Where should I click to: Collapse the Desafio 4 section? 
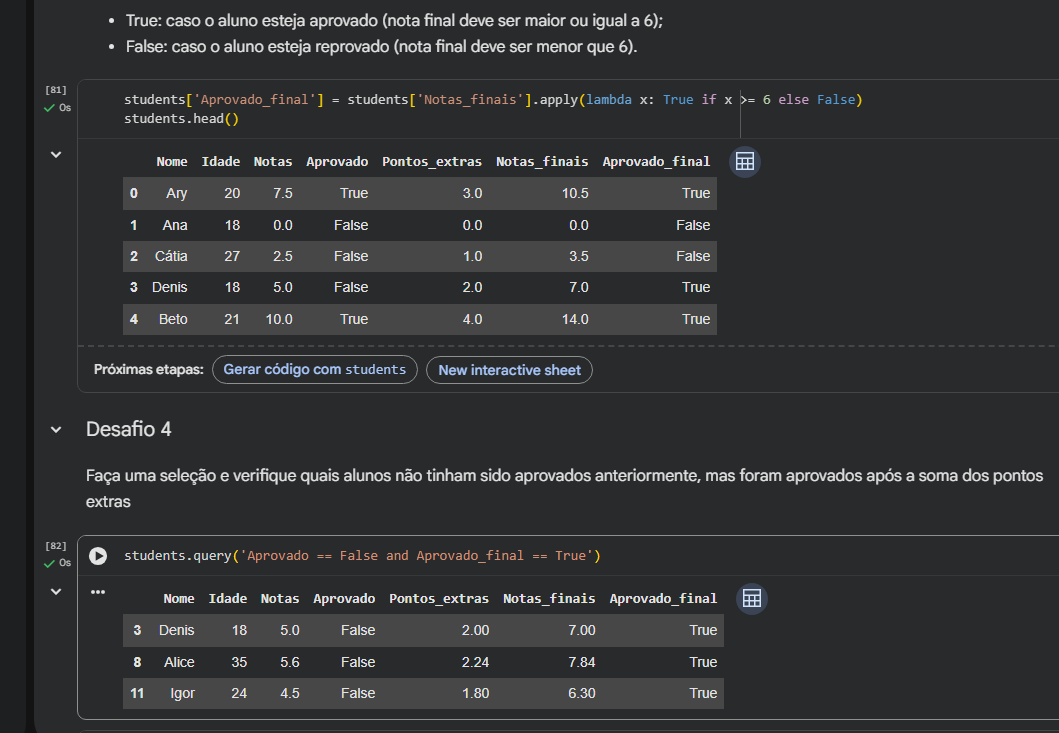point(56,429)
